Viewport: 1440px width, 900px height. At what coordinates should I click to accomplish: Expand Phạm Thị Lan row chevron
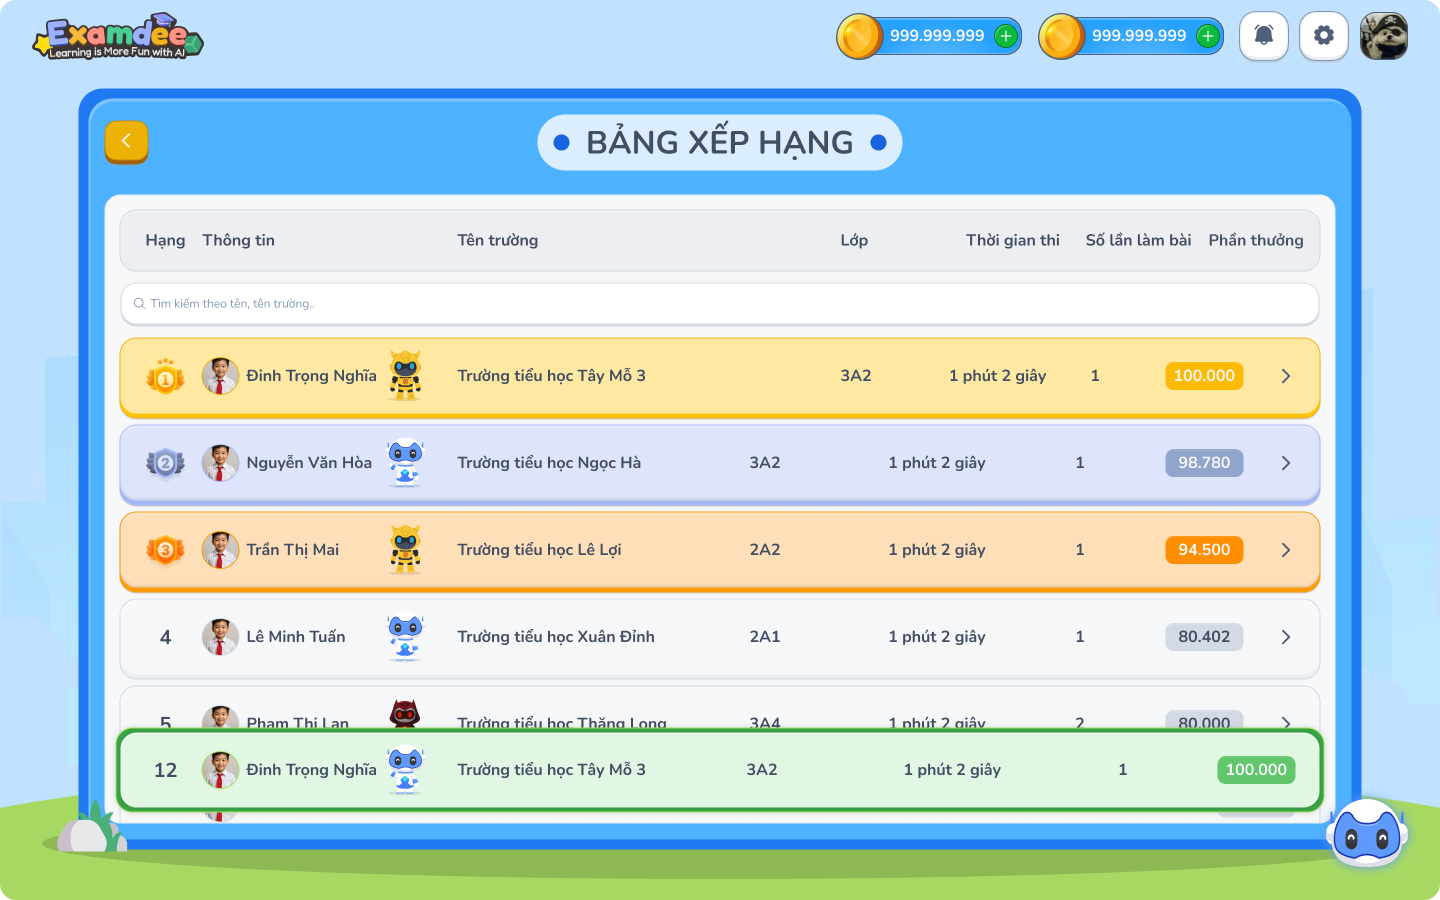(x=1286, y=722)
